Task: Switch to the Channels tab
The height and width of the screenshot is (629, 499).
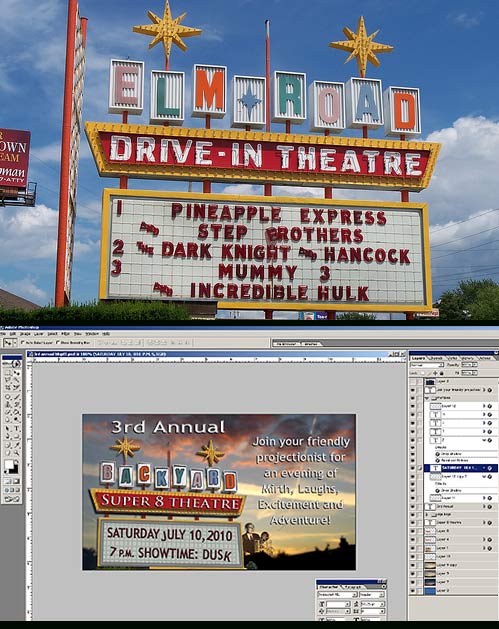Action: coord(436,358)
